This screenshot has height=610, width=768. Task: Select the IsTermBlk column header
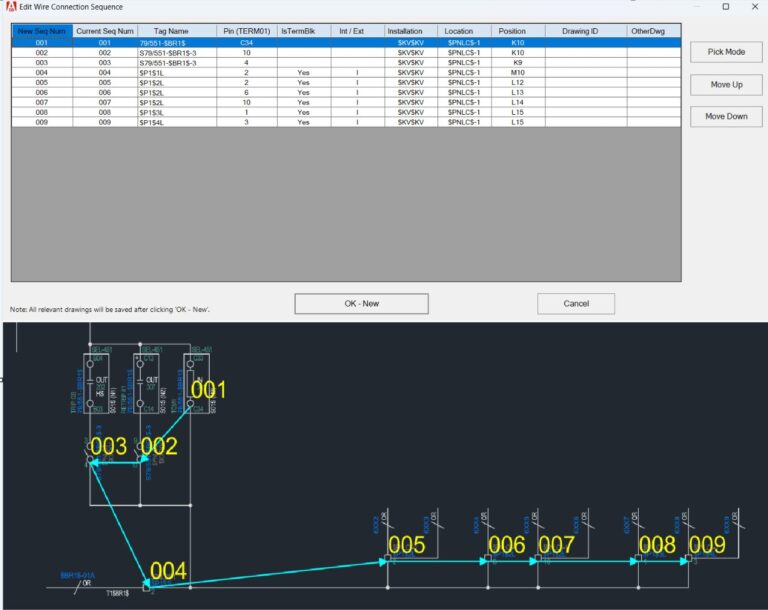303,31
